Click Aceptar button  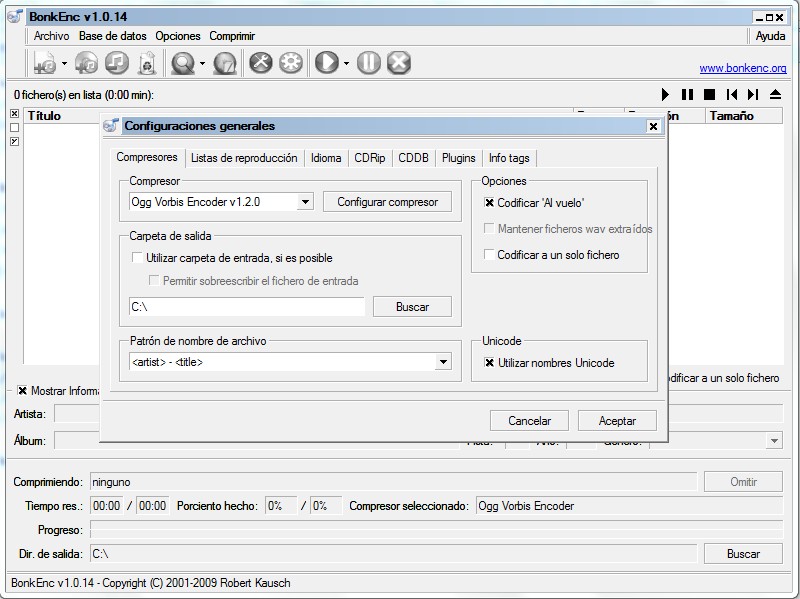coord(617,420)
